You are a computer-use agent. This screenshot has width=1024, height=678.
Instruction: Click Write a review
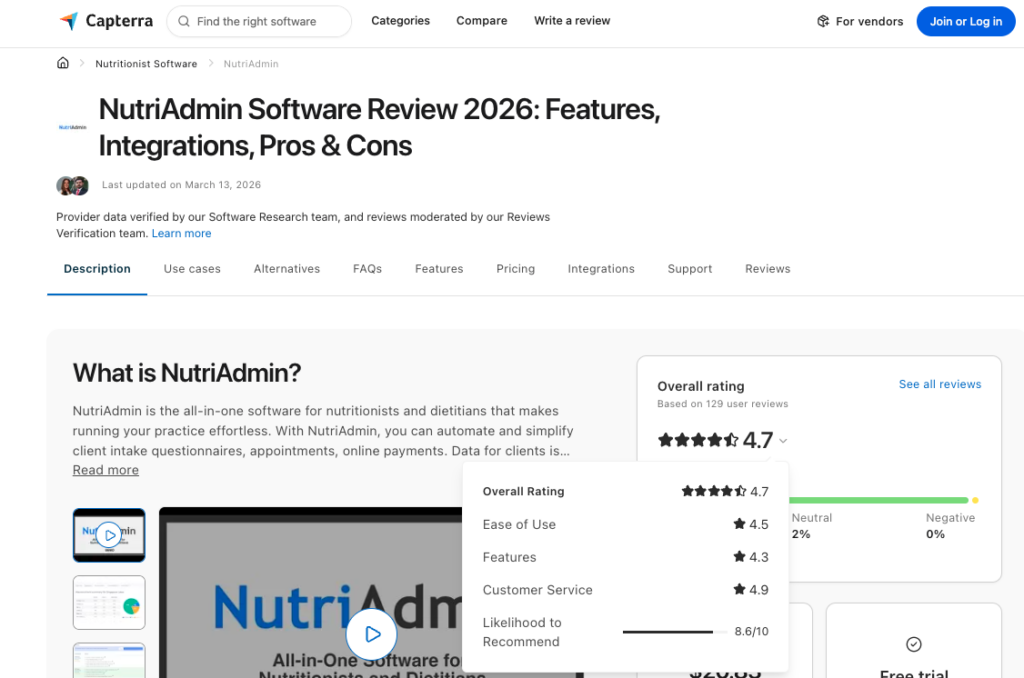pyautogui.click(x=572, y=21)
